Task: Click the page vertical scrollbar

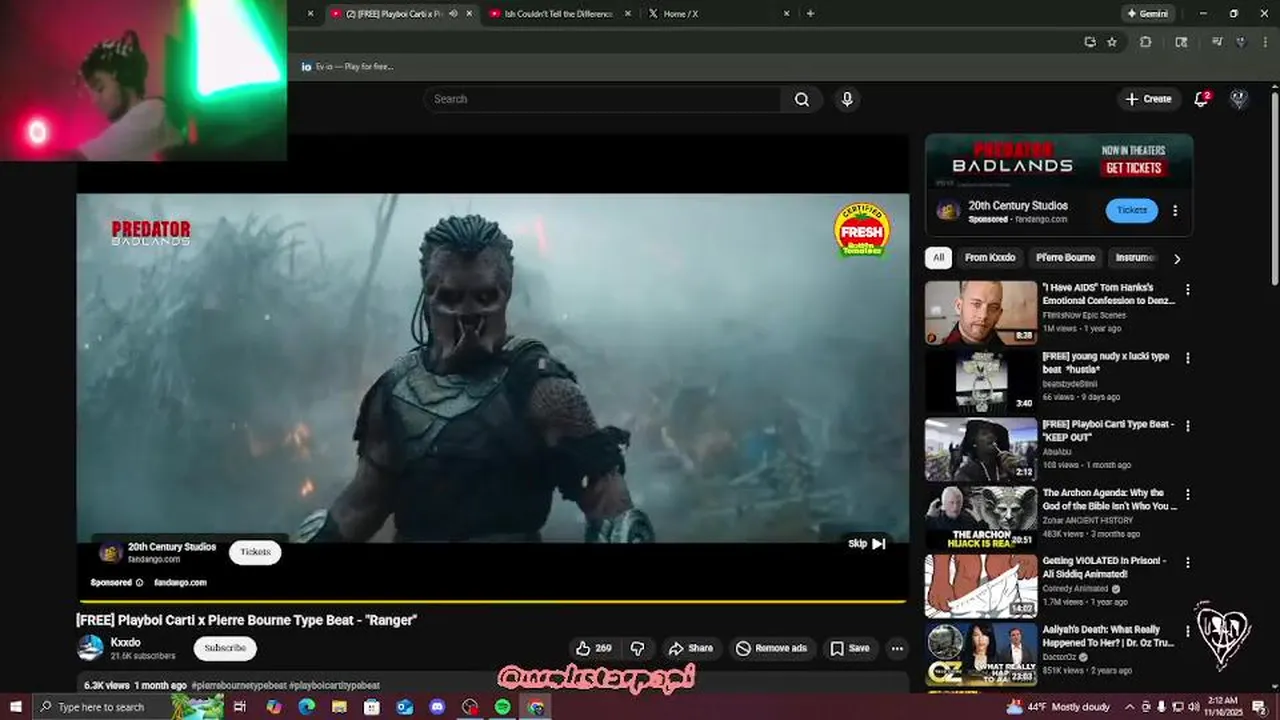Action: point(1274,190)
